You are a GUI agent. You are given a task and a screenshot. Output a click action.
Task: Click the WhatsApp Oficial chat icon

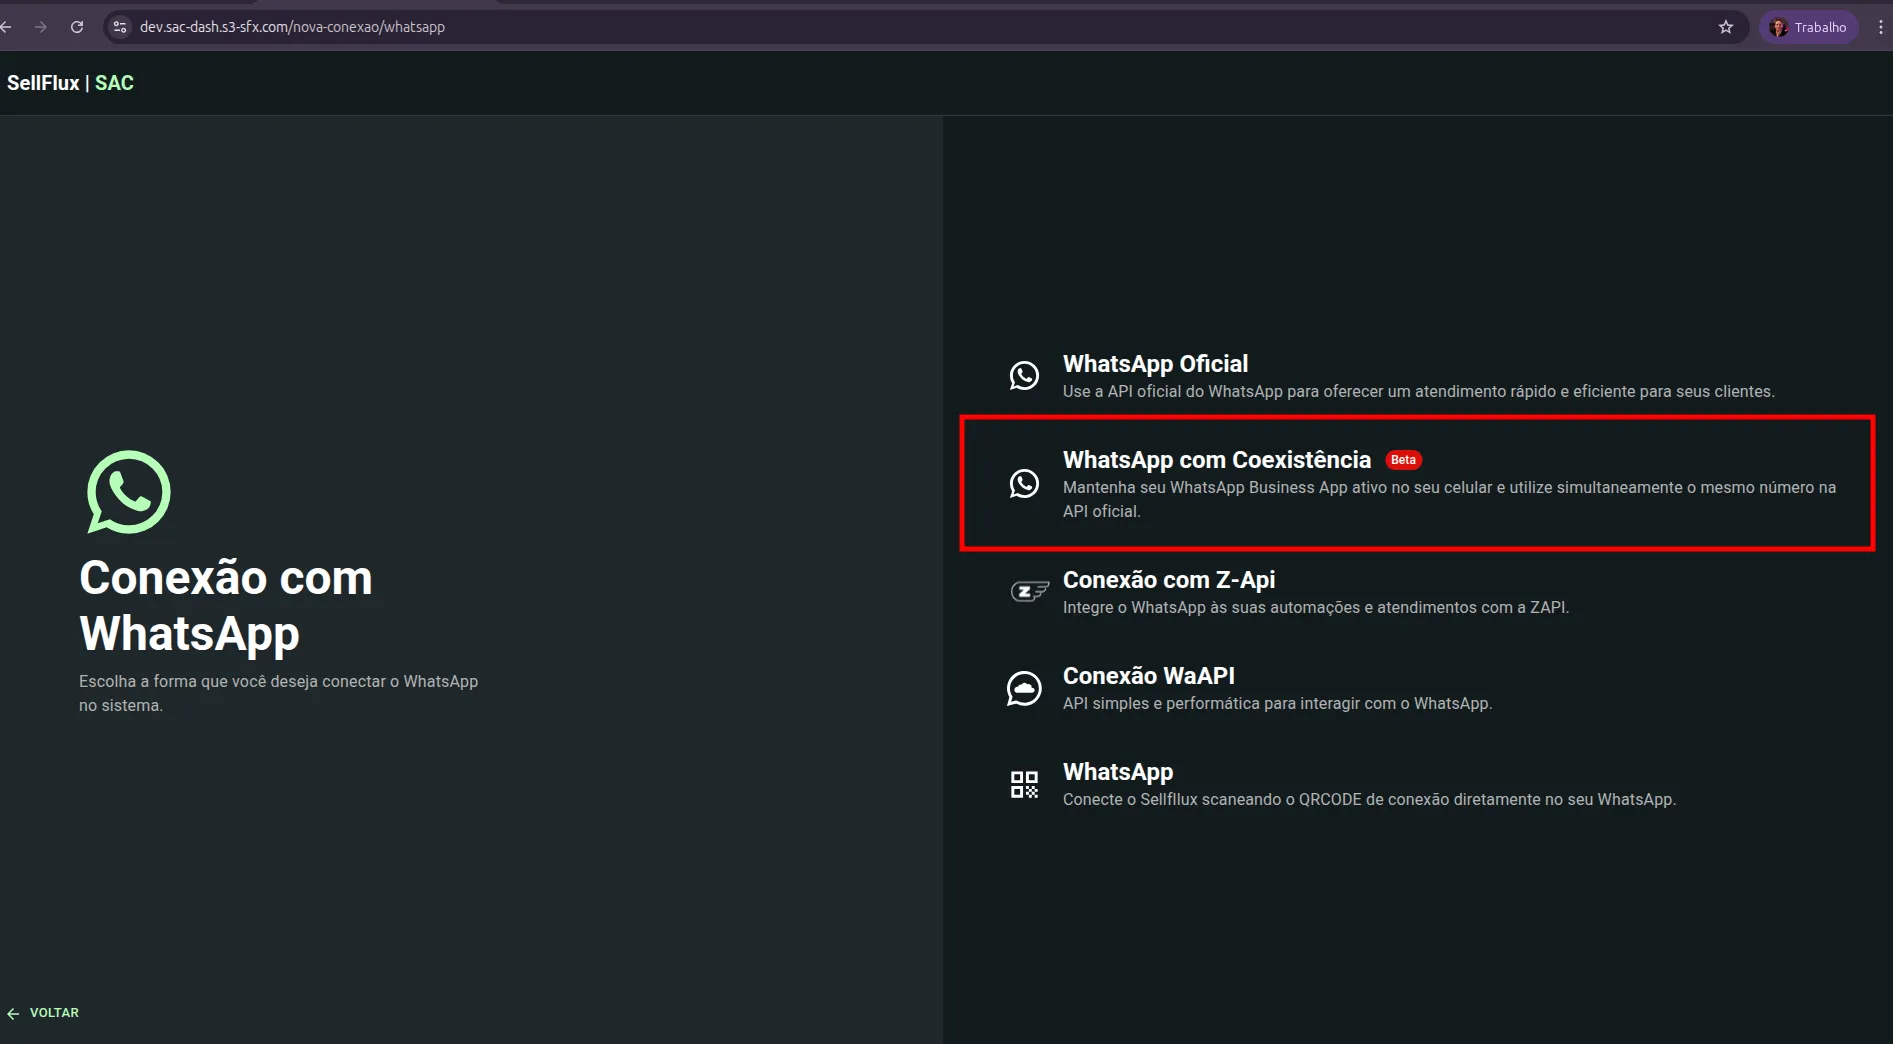1024,376
